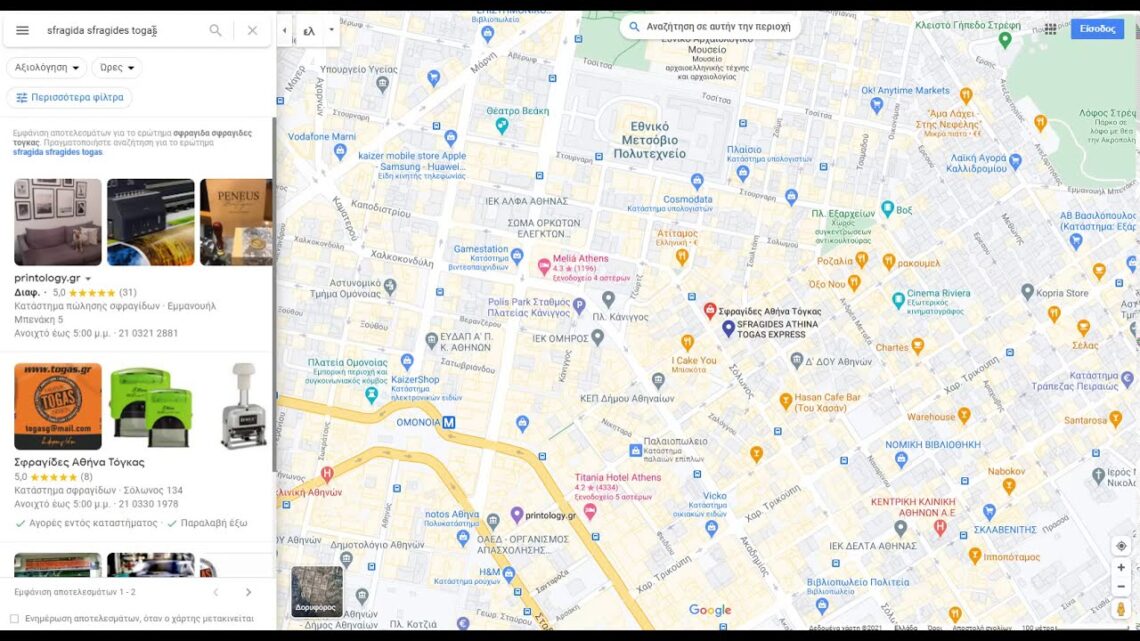The image size is (1140, 641).
Task: Go to previous results page arrow
Action: 216,592
